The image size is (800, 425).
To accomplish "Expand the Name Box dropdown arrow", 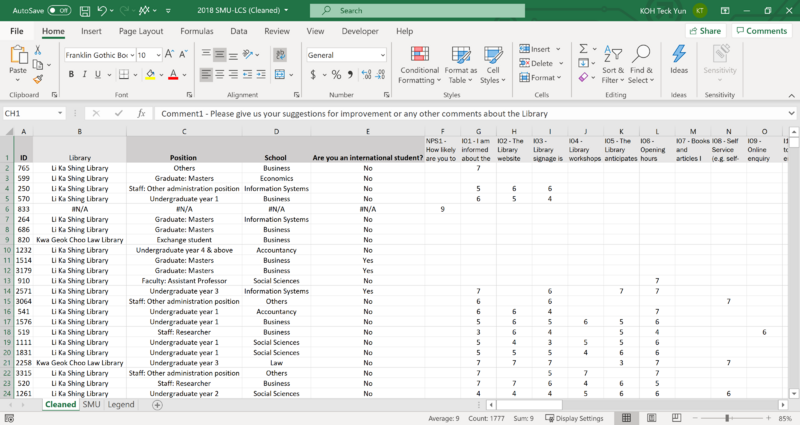I will [60, 113].
